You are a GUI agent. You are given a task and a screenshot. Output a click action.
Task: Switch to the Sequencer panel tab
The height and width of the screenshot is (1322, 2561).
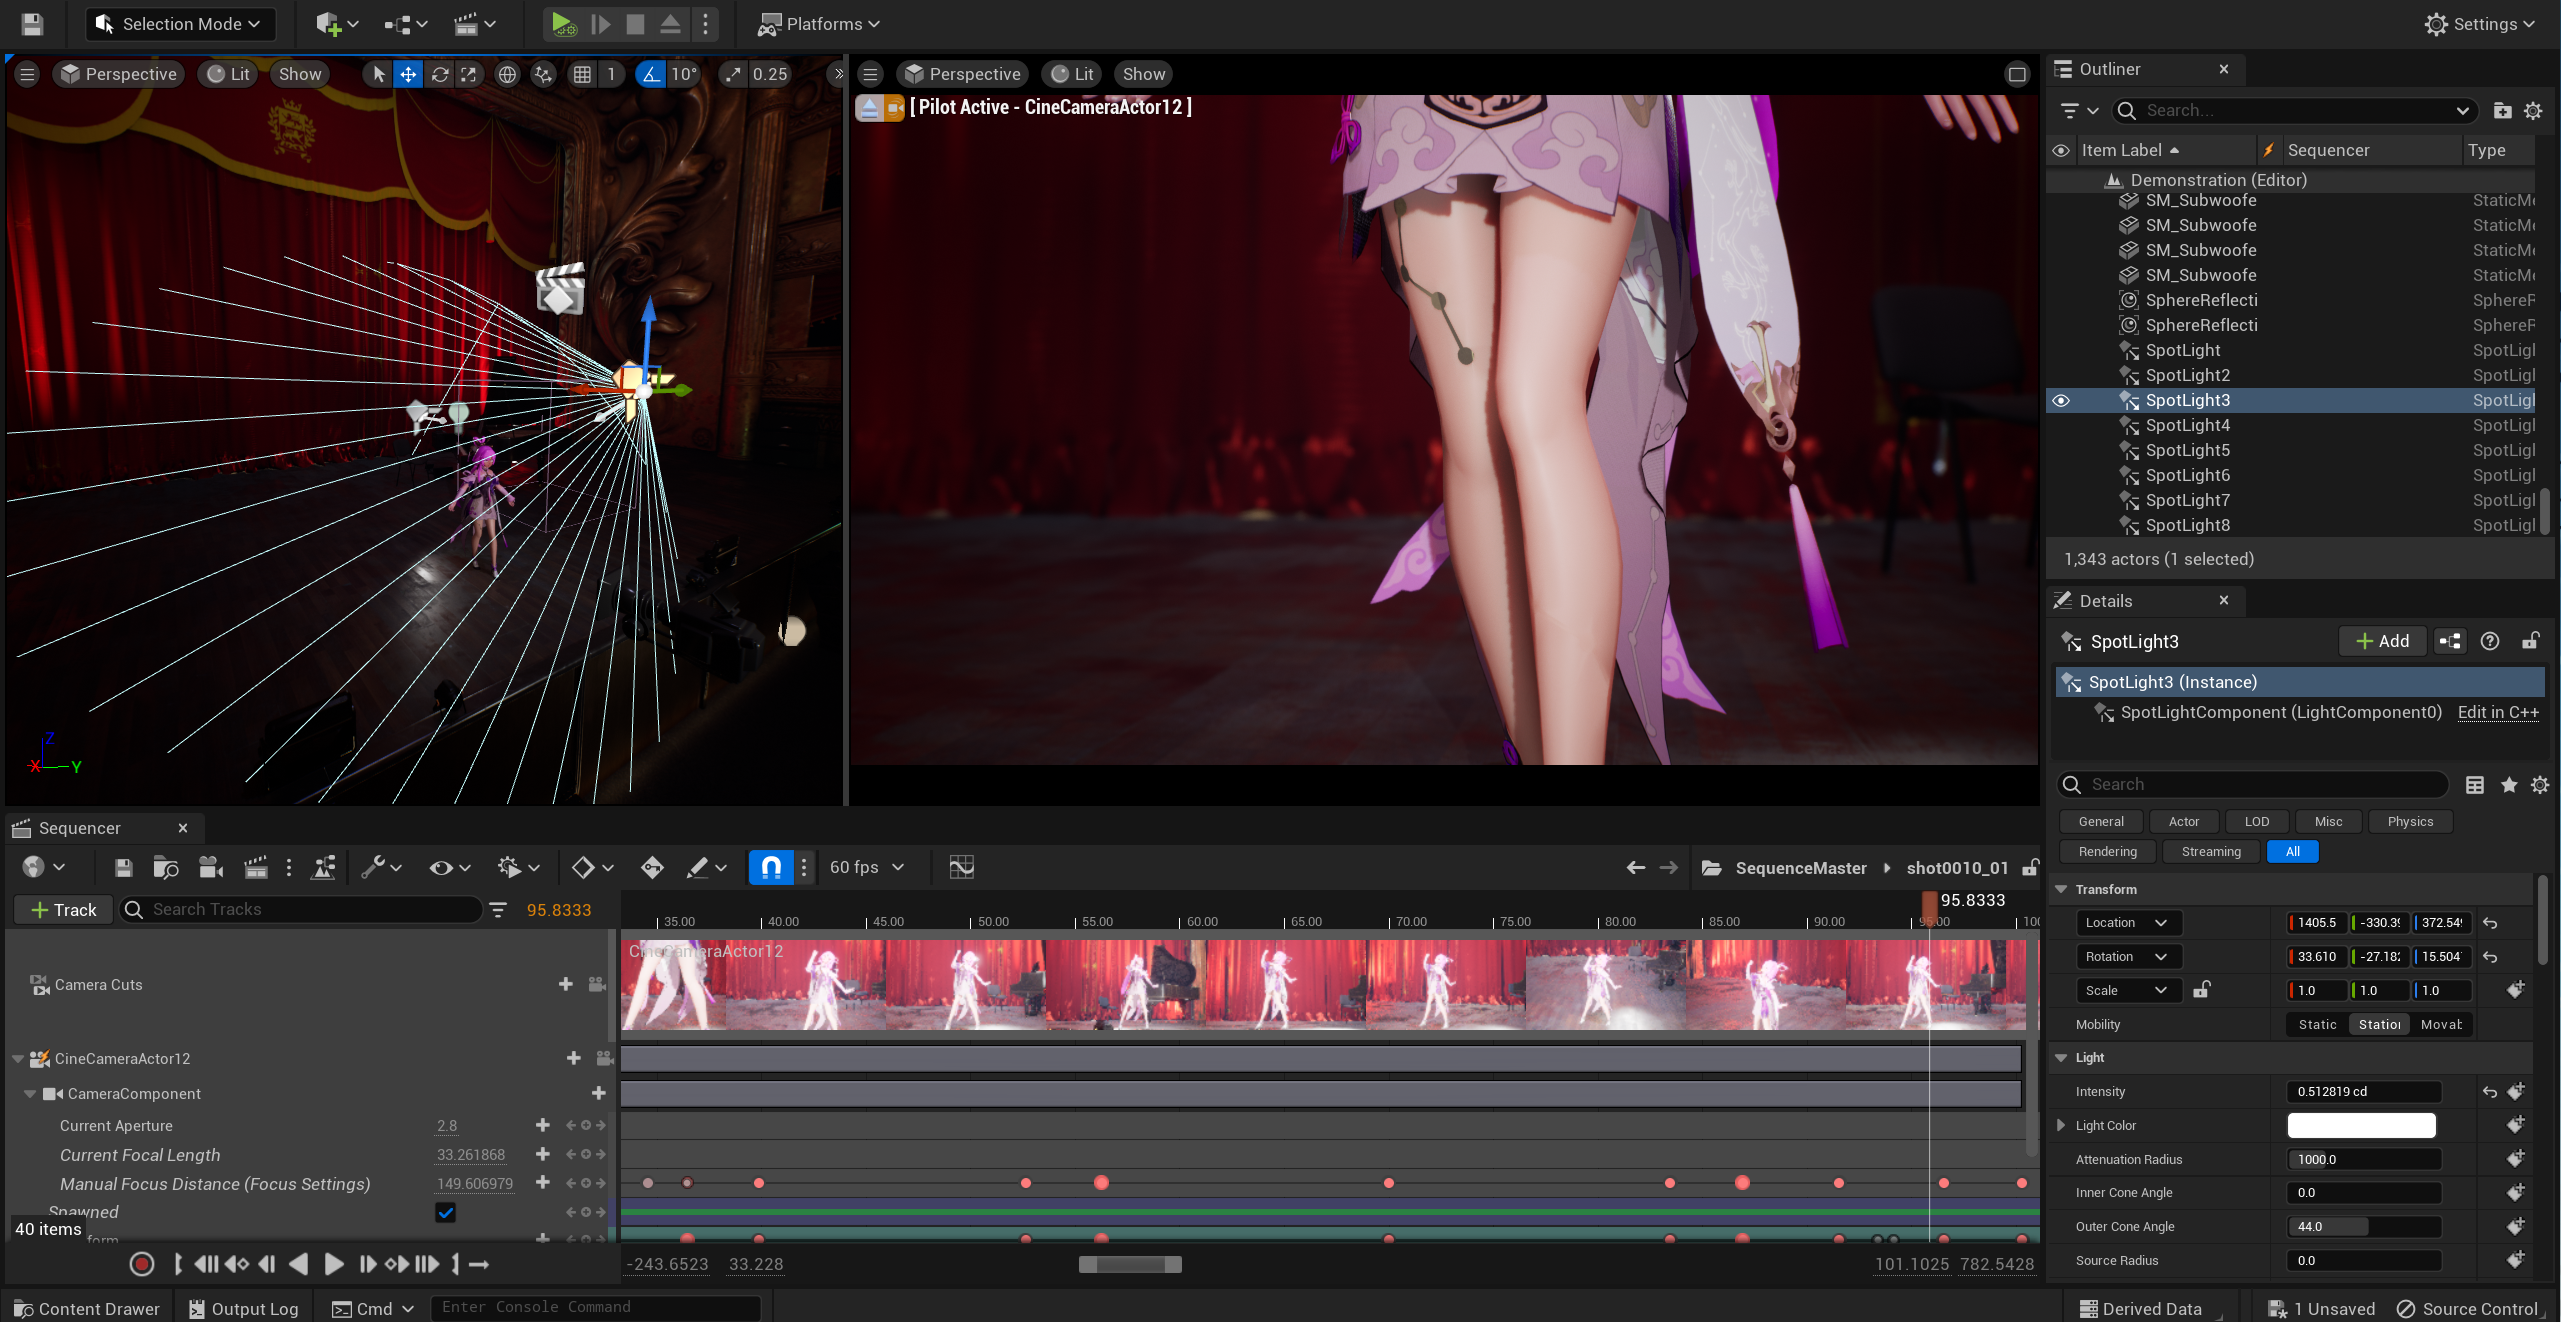coord(80,828)
